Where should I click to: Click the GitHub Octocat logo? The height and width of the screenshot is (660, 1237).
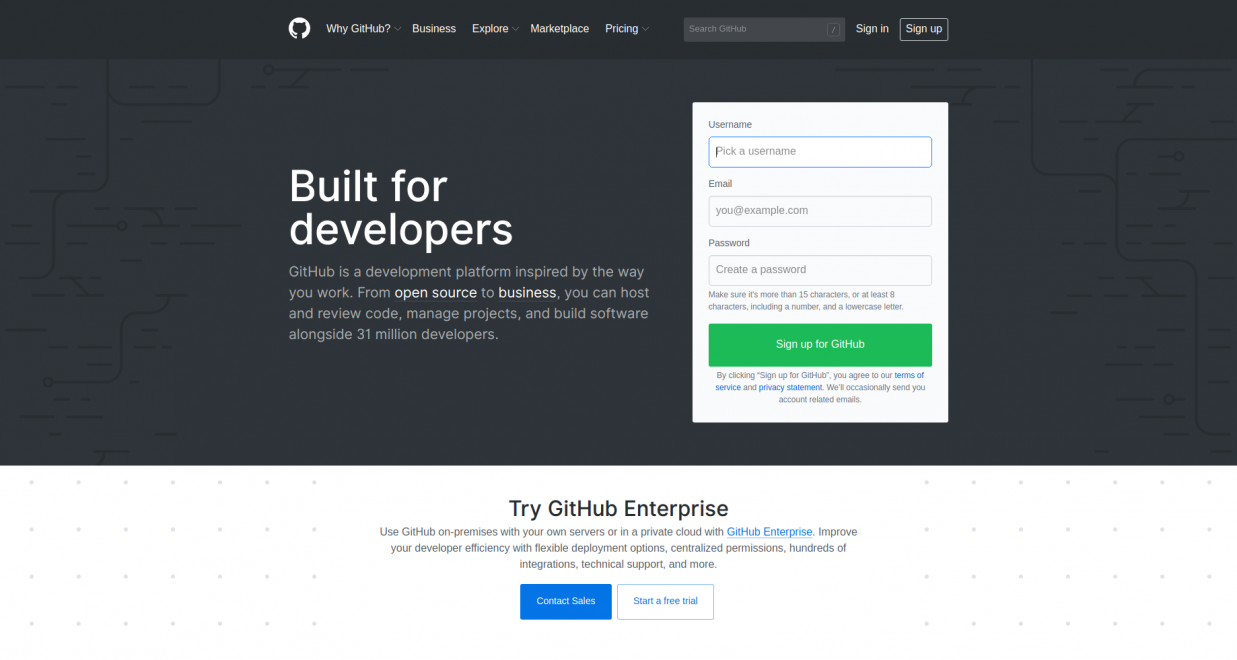pyautogui.click(x=299, y=28)
